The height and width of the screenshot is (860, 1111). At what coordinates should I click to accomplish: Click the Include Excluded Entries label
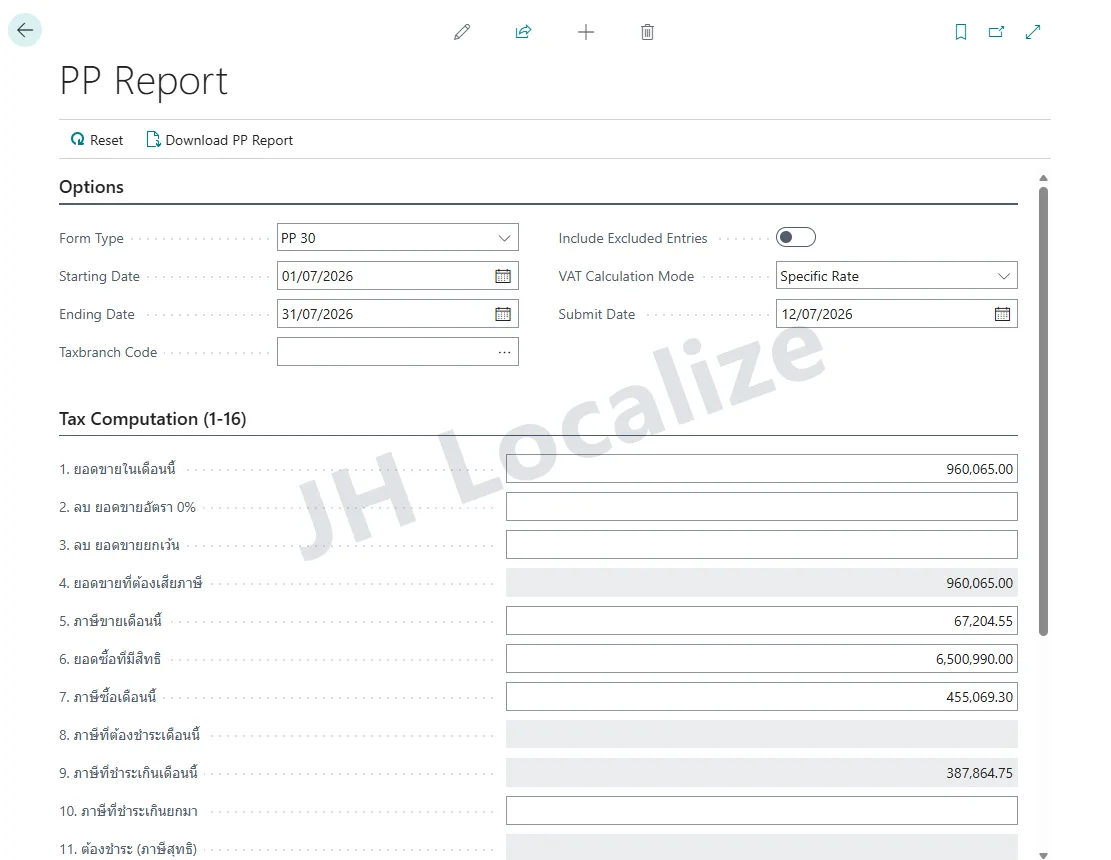[633, 238]
